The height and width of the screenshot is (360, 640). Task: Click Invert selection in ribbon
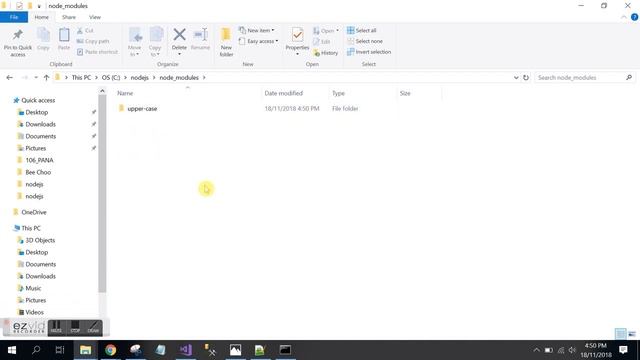click(369, 52)
